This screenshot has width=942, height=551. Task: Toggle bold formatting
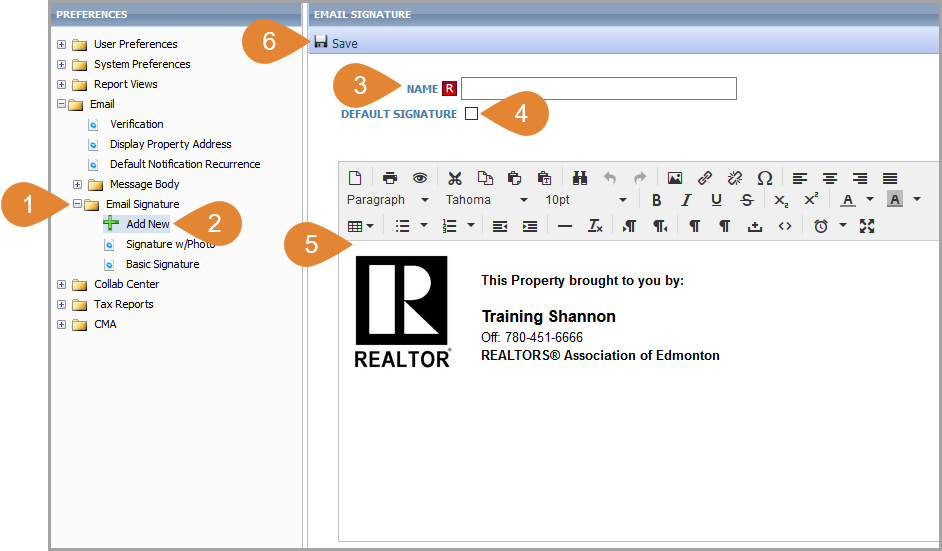[656, 200]
